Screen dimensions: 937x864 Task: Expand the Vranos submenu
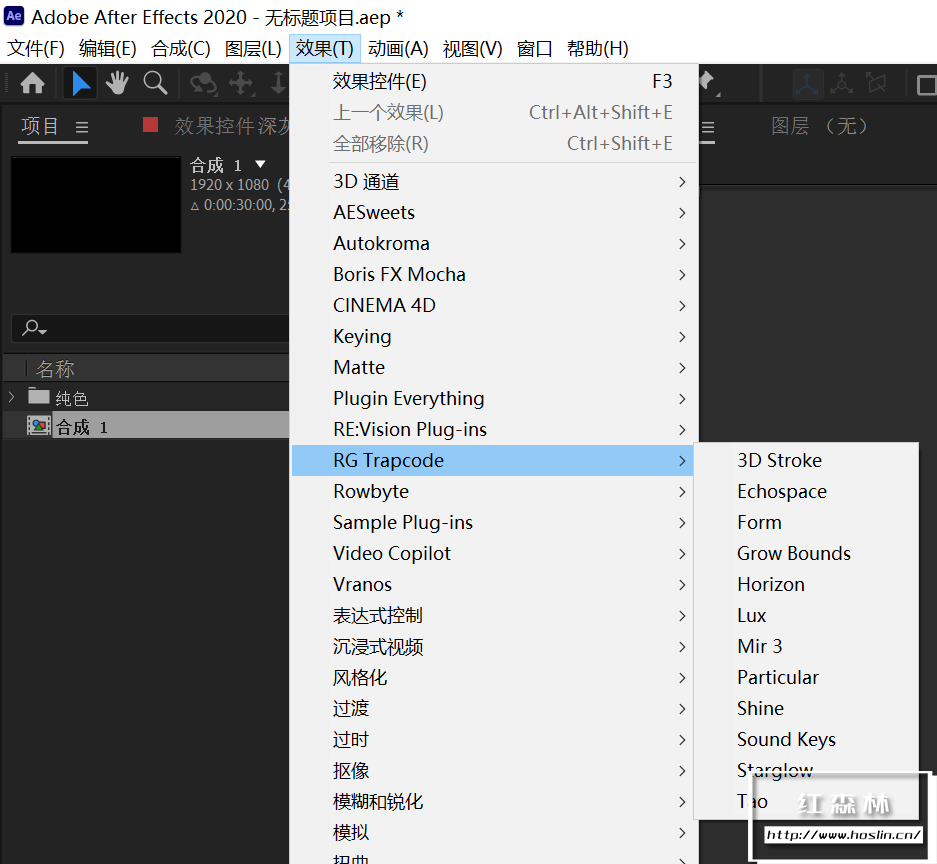(x=494, y=585)
